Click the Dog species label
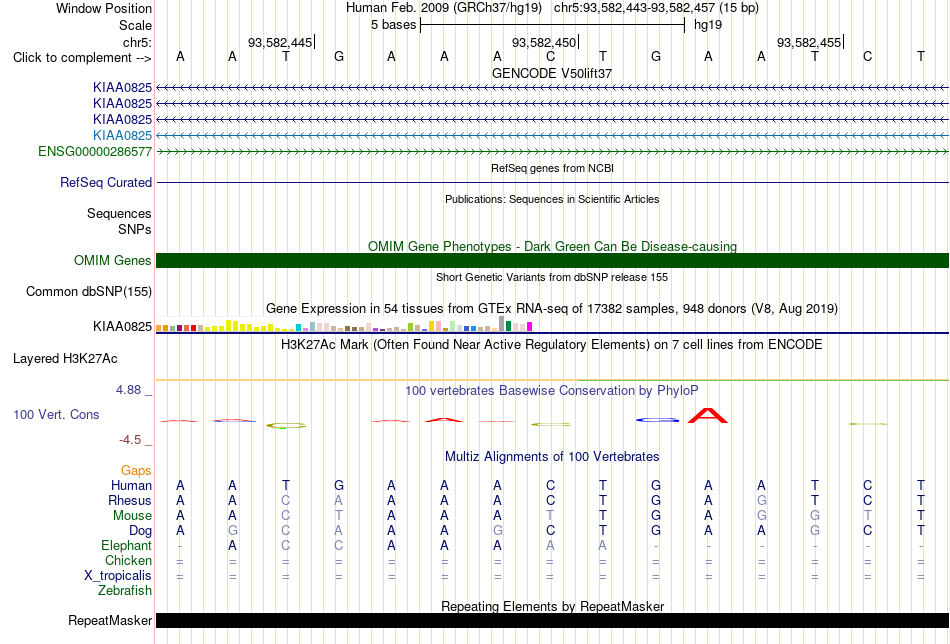Image resolution: width=950 pixels, height=644 pixels. (140, 531)
